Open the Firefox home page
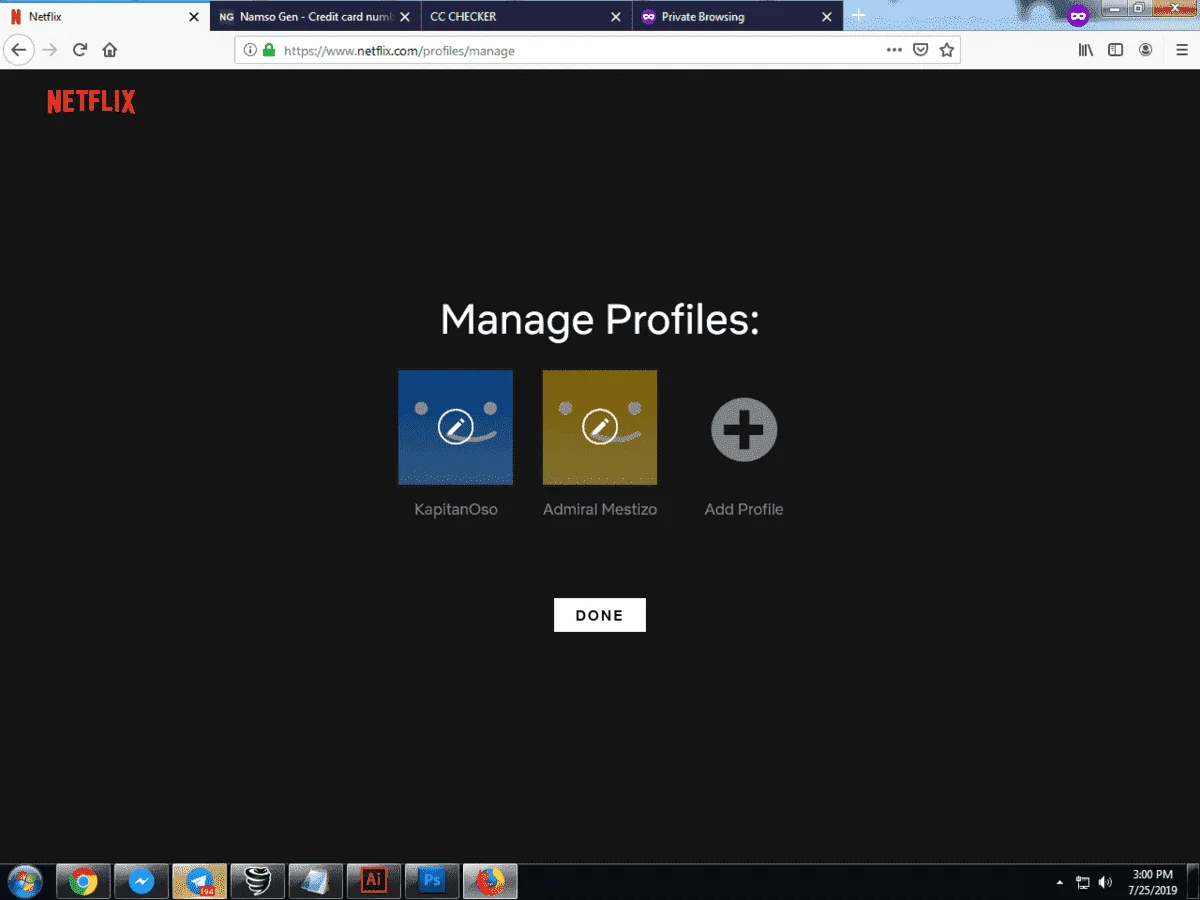This screenshot has width=1200, height=900. [x=110, y=50]
